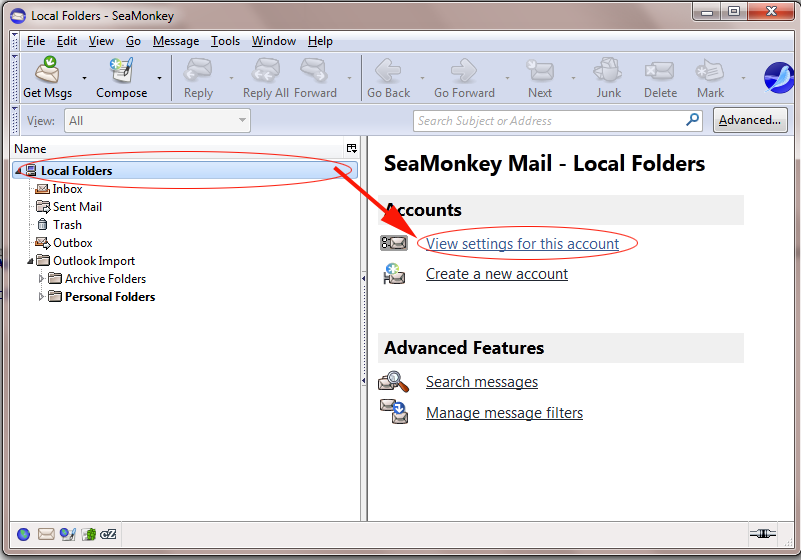801x560 pixels.
Task: Select the Sent Mail folder
Action: coord(77,207)
